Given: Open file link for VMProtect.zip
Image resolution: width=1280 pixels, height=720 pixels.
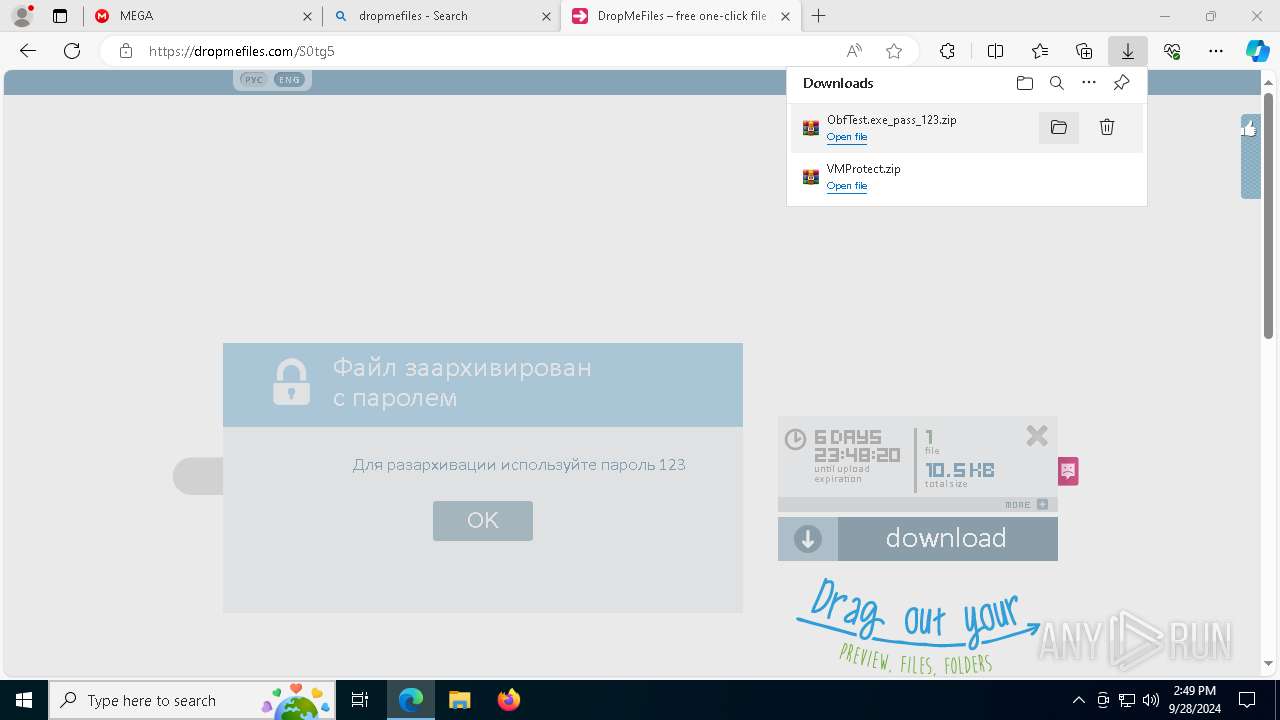Looking at the screenshot, I should [847, 186].
